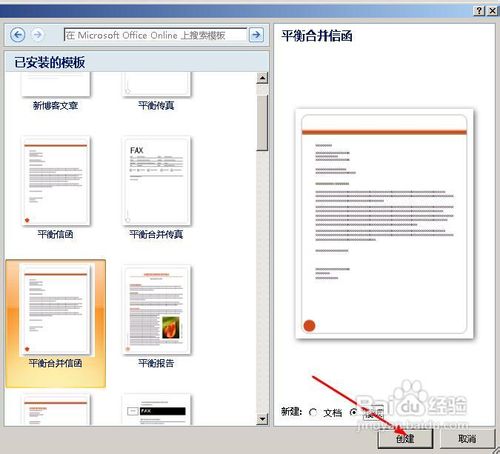Click the 平衡合并信函 preview page
This screenshot has width=500, height=454.
click(384, 223)
